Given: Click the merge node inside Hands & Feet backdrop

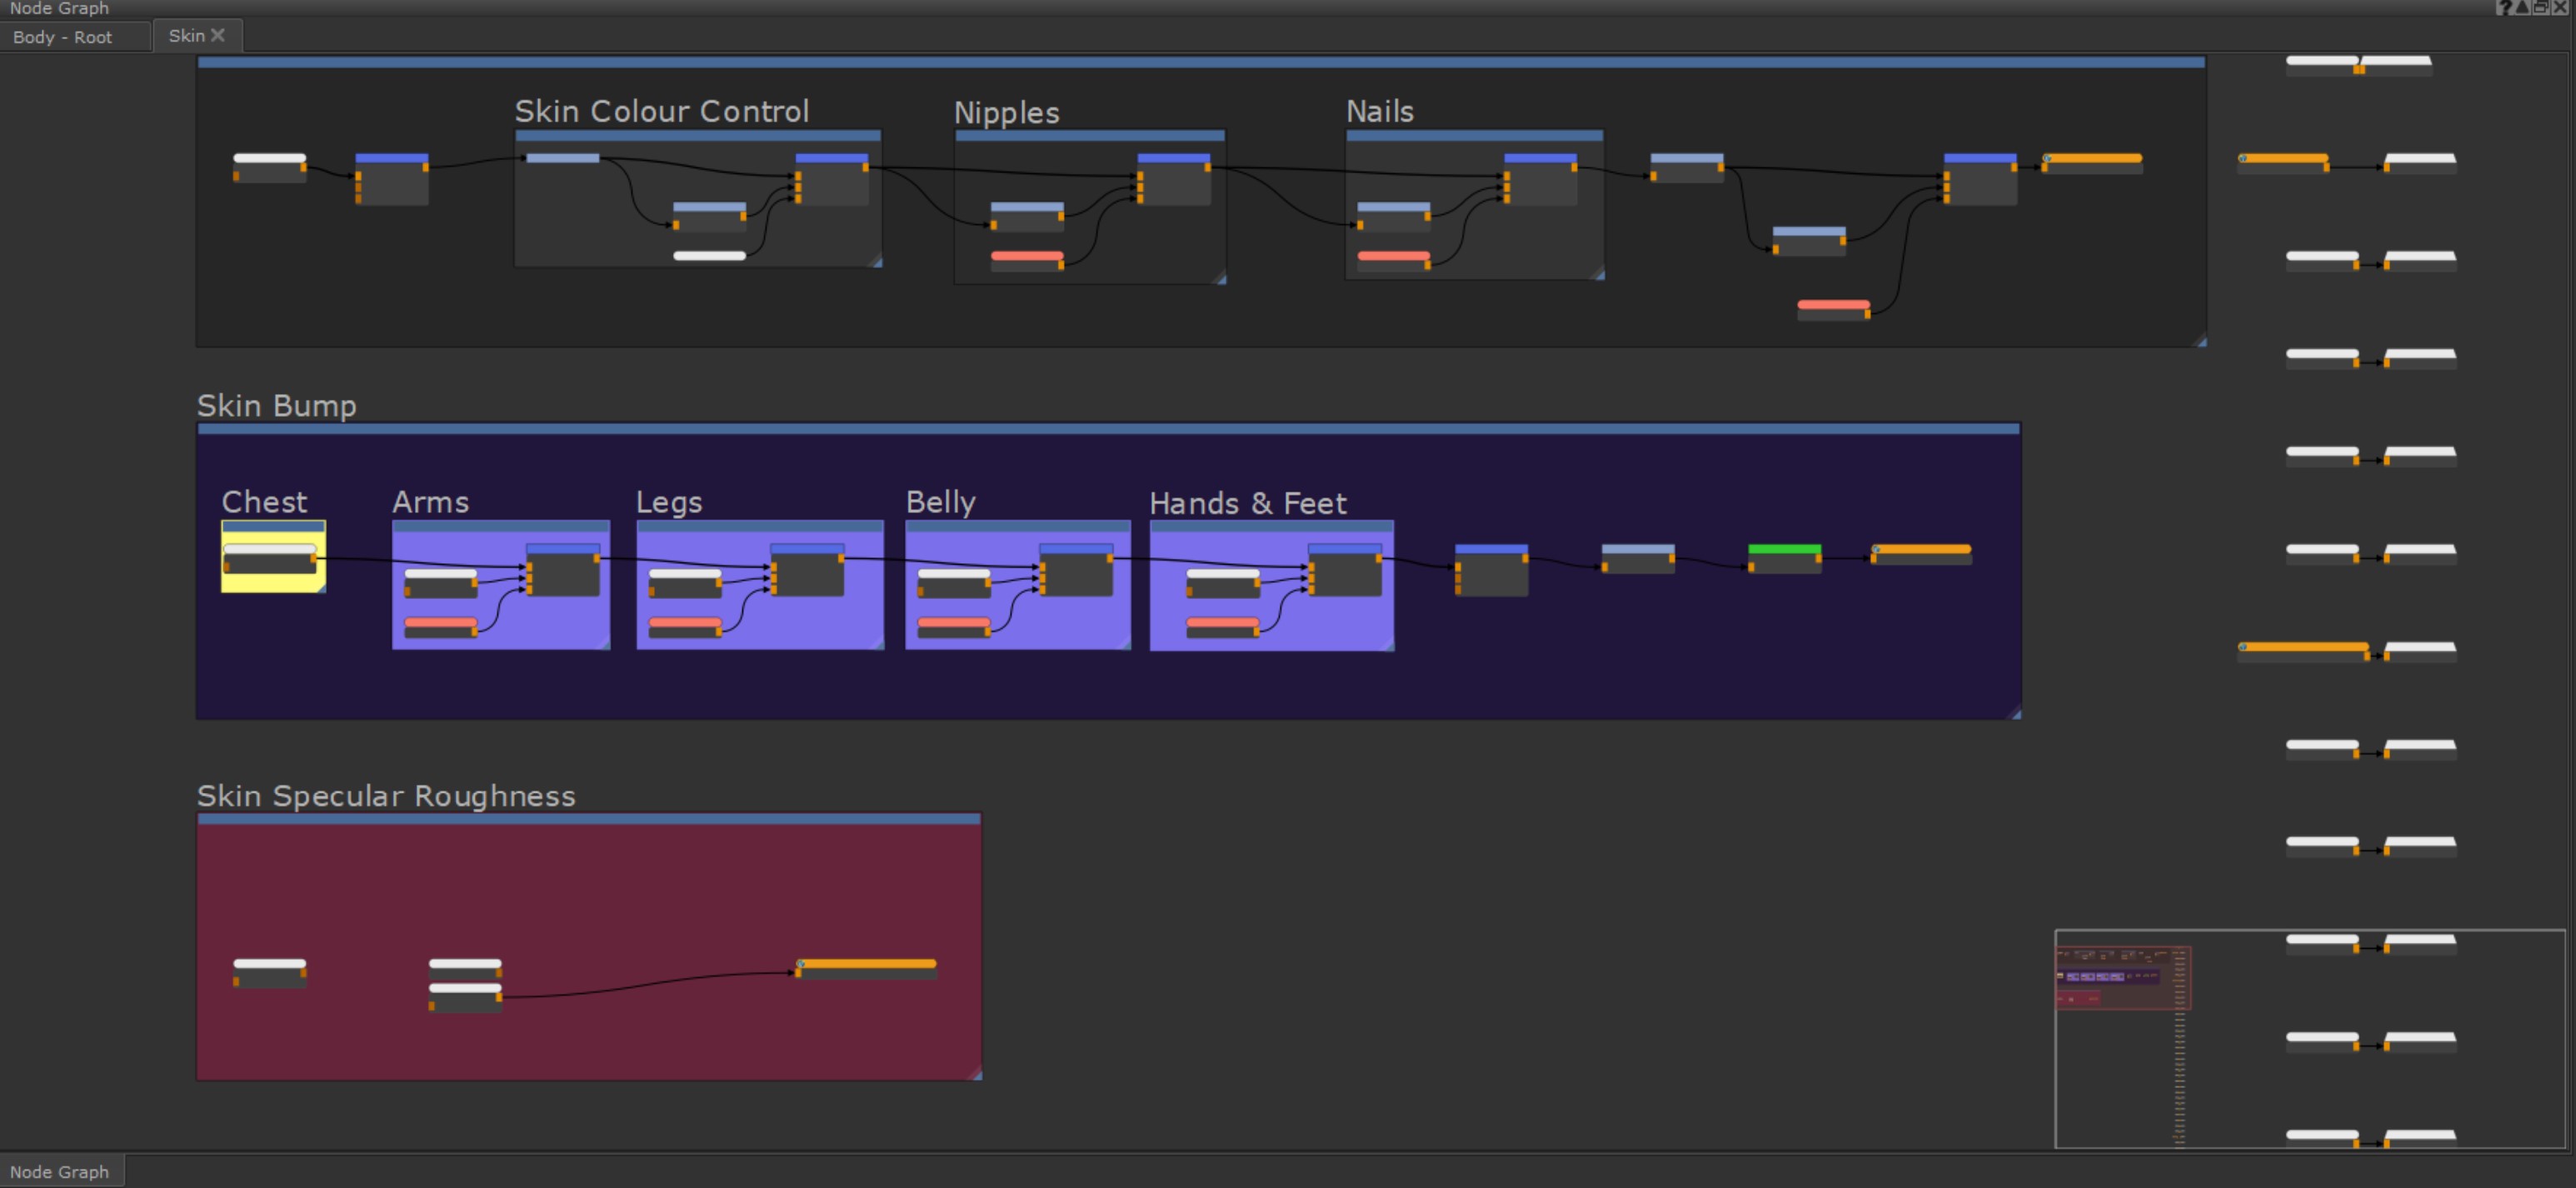Looking at the screenshot, I should tap(1344, 571).
